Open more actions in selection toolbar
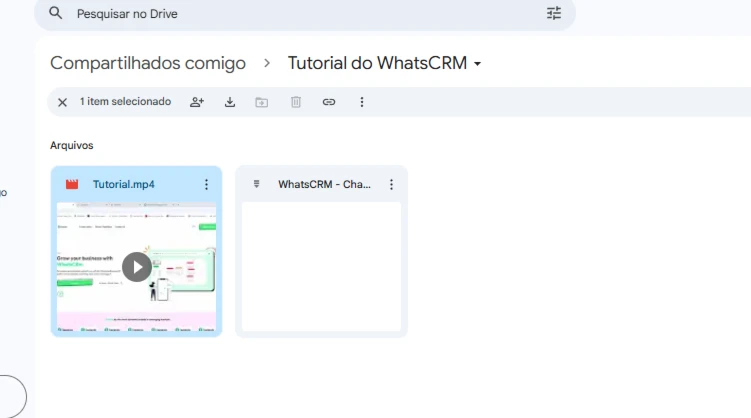The width and height of the screenshot is (751, 418). [x=362, y=102]
